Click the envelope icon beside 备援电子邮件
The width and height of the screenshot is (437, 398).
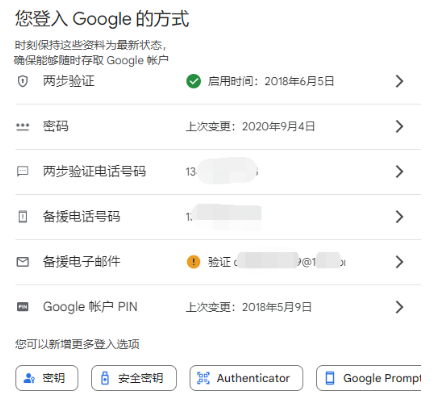(23, 262)
